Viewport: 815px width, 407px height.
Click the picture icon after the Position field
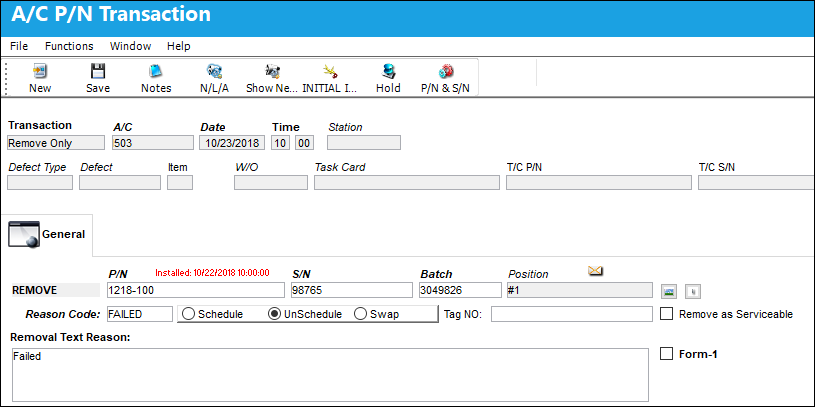668,292
